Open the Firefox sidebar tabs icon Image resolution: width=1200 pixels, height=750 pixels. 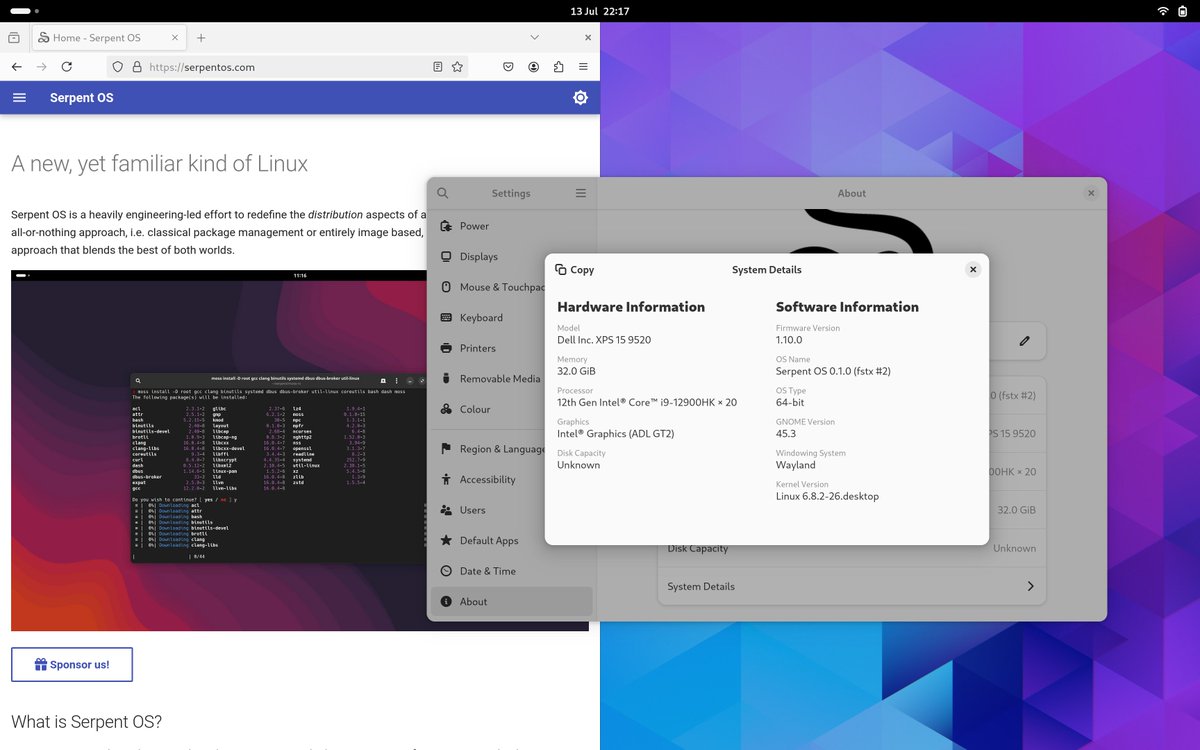coord(14,38)
